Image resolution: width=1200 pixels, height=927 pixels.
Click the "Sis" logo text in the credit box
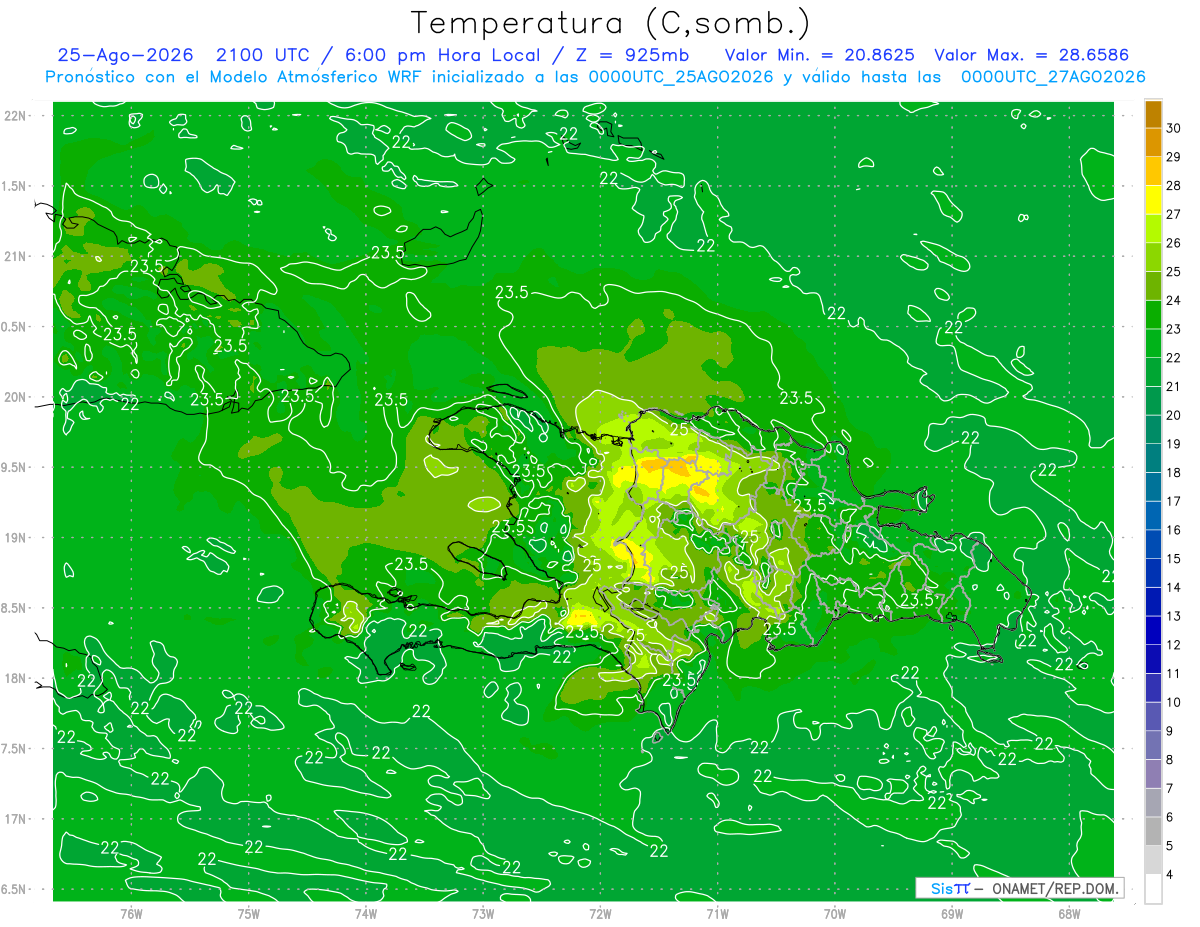point(941,888)
